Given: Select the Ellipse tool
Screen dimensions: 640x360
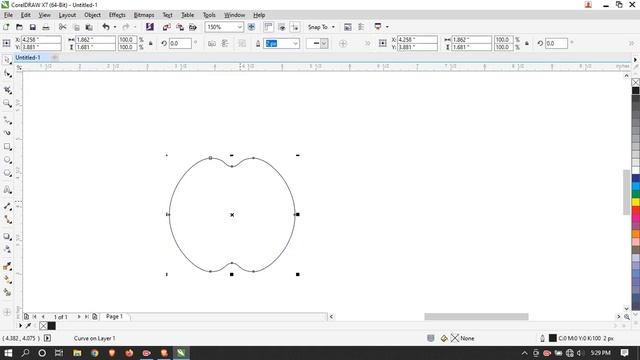Looking at the screenshot, I should 7,160.
